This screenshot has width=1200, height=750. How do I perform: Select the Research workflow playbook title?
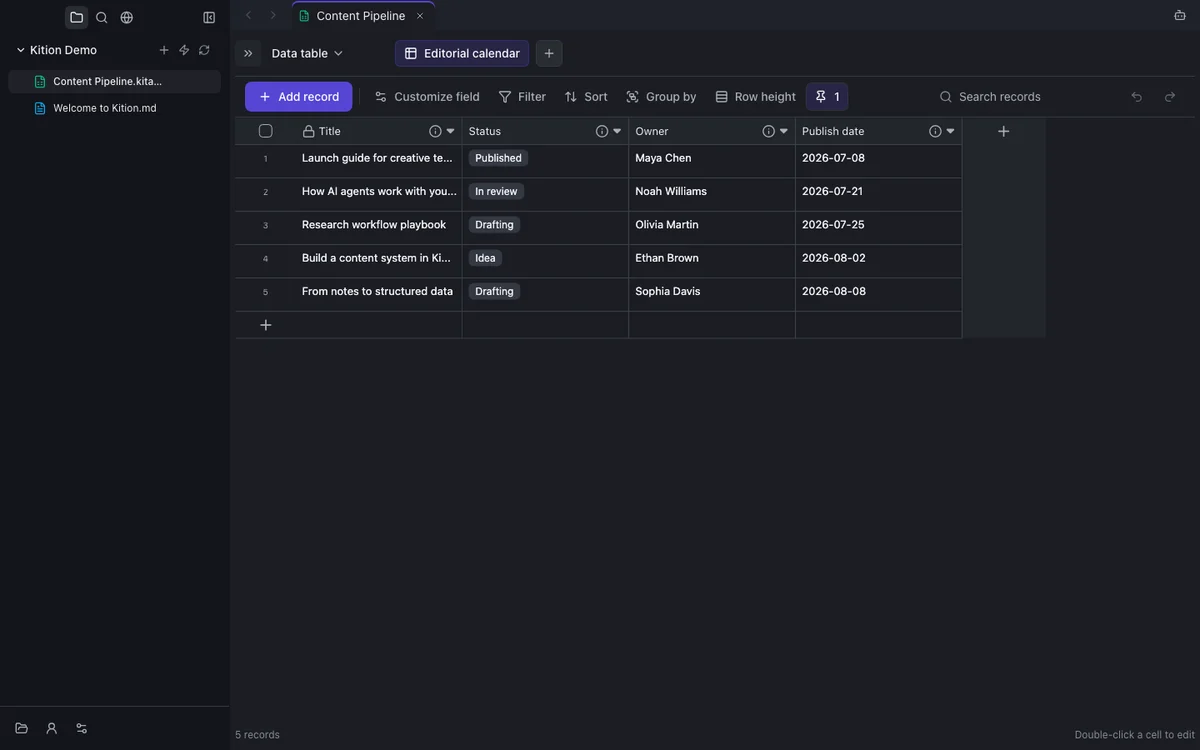pos(374,225)
